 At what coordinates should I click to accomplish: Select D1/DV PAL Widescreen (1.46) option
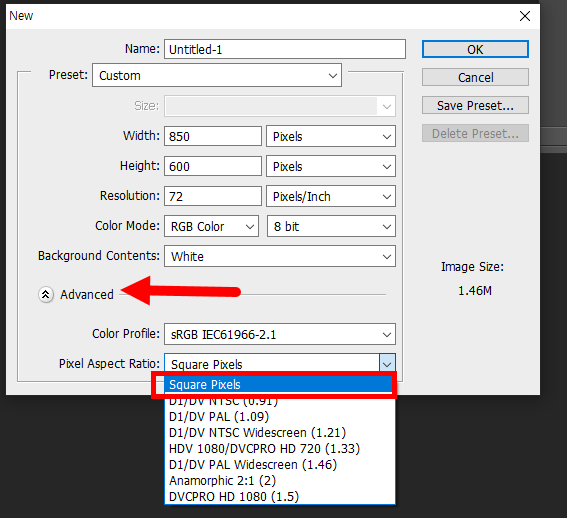280,464
